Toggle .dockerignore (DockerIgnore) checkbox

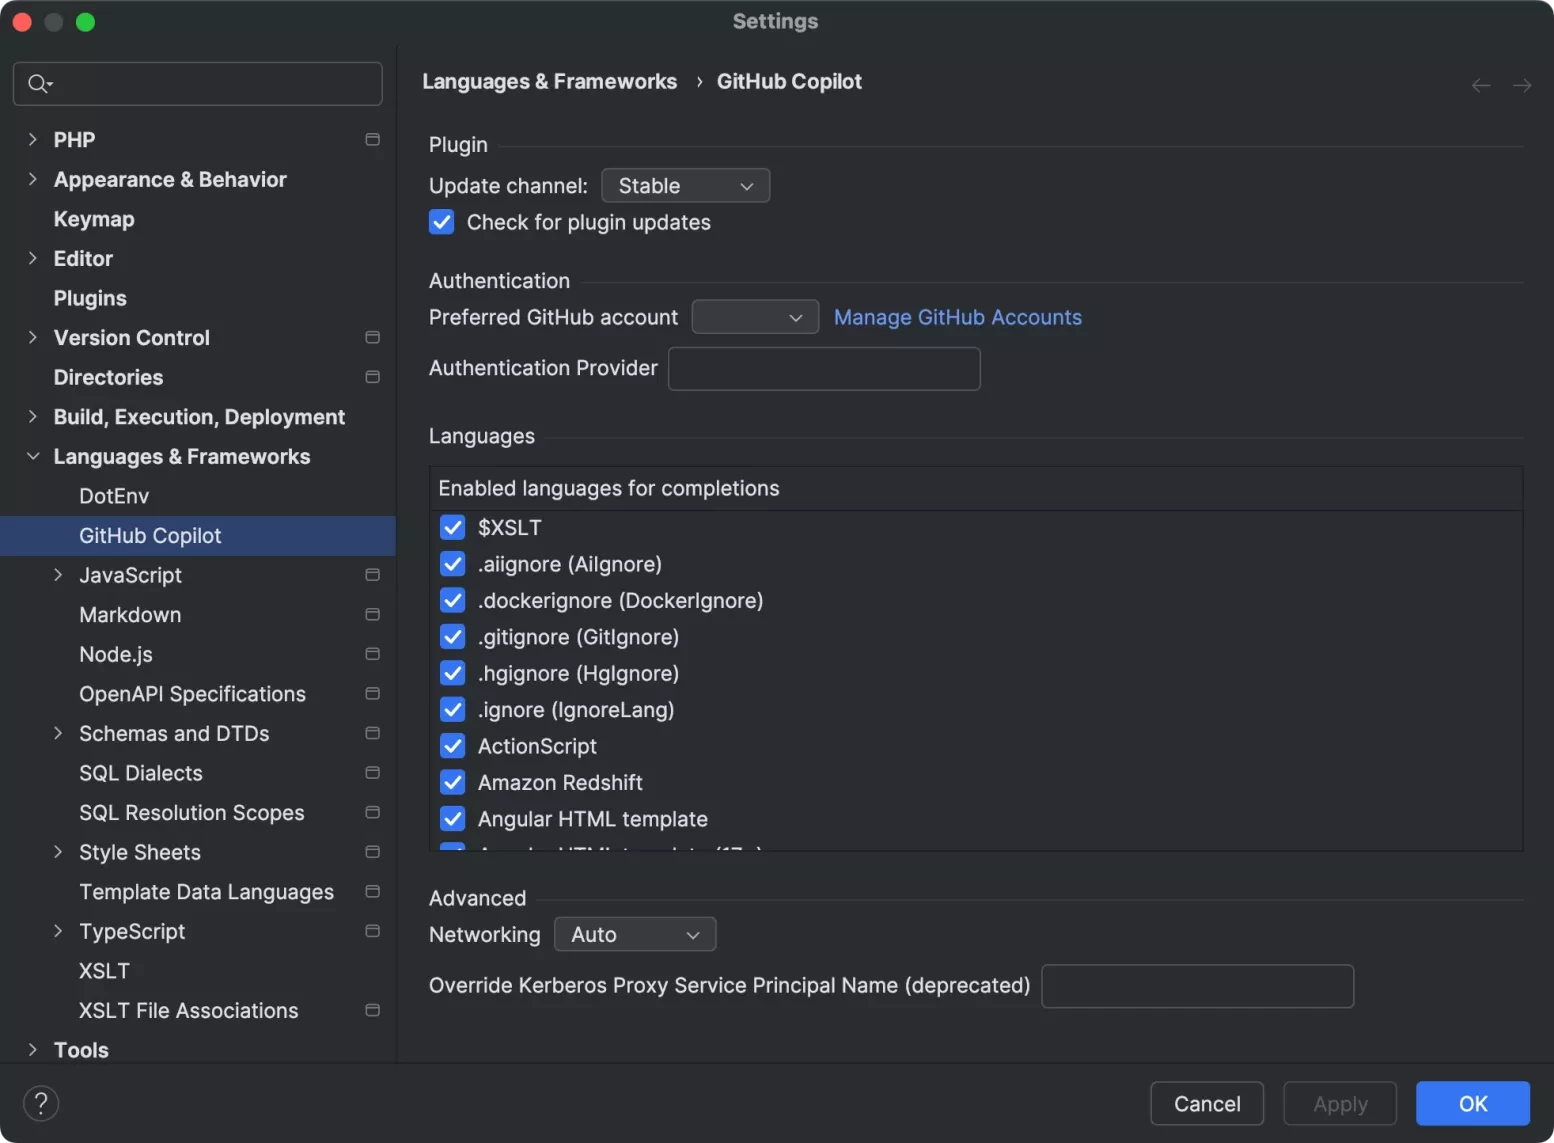point(453,600)
